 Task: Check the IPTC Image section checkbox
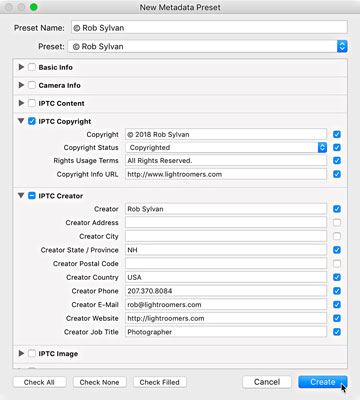32,353
